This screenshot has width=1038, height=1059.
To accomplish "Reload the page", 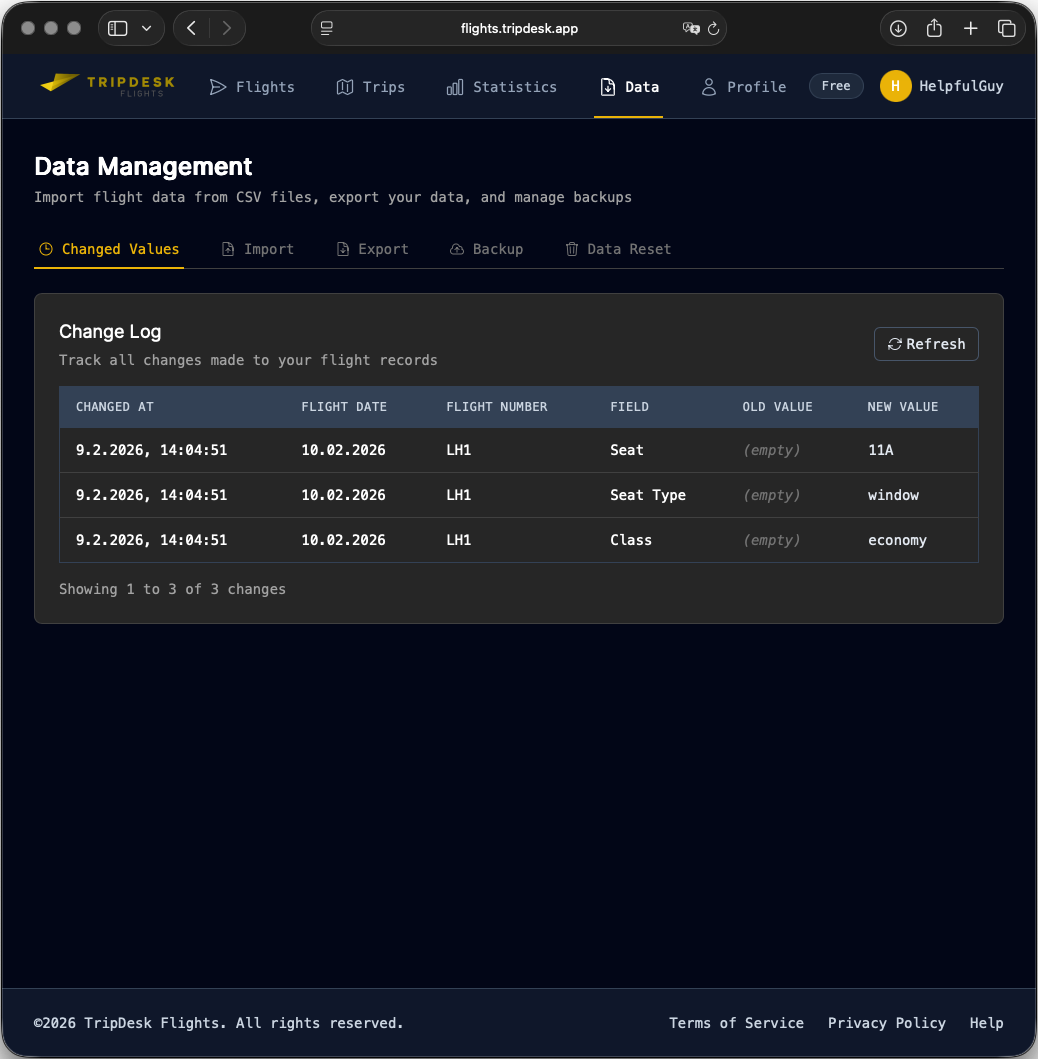I will click(714, 28).
